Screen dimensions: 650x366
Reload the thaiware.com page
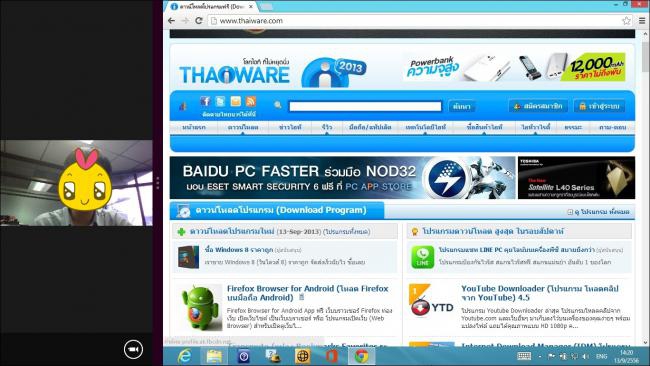point(199,20)
